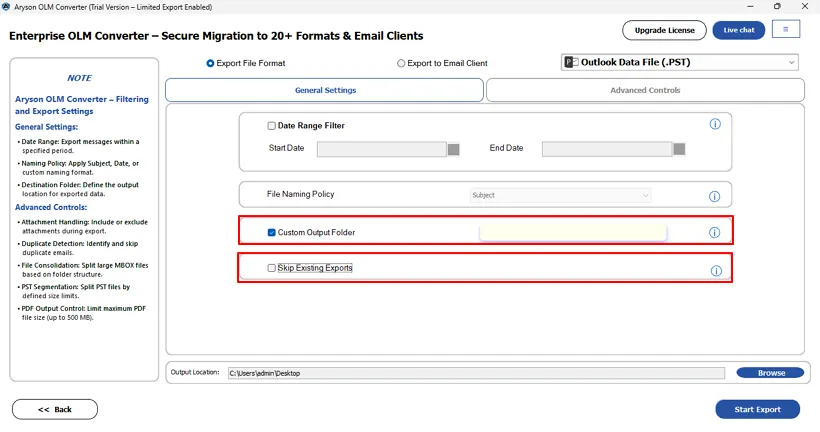
Task: Click the PST file icon in format selector
Action: pos(572,63)
